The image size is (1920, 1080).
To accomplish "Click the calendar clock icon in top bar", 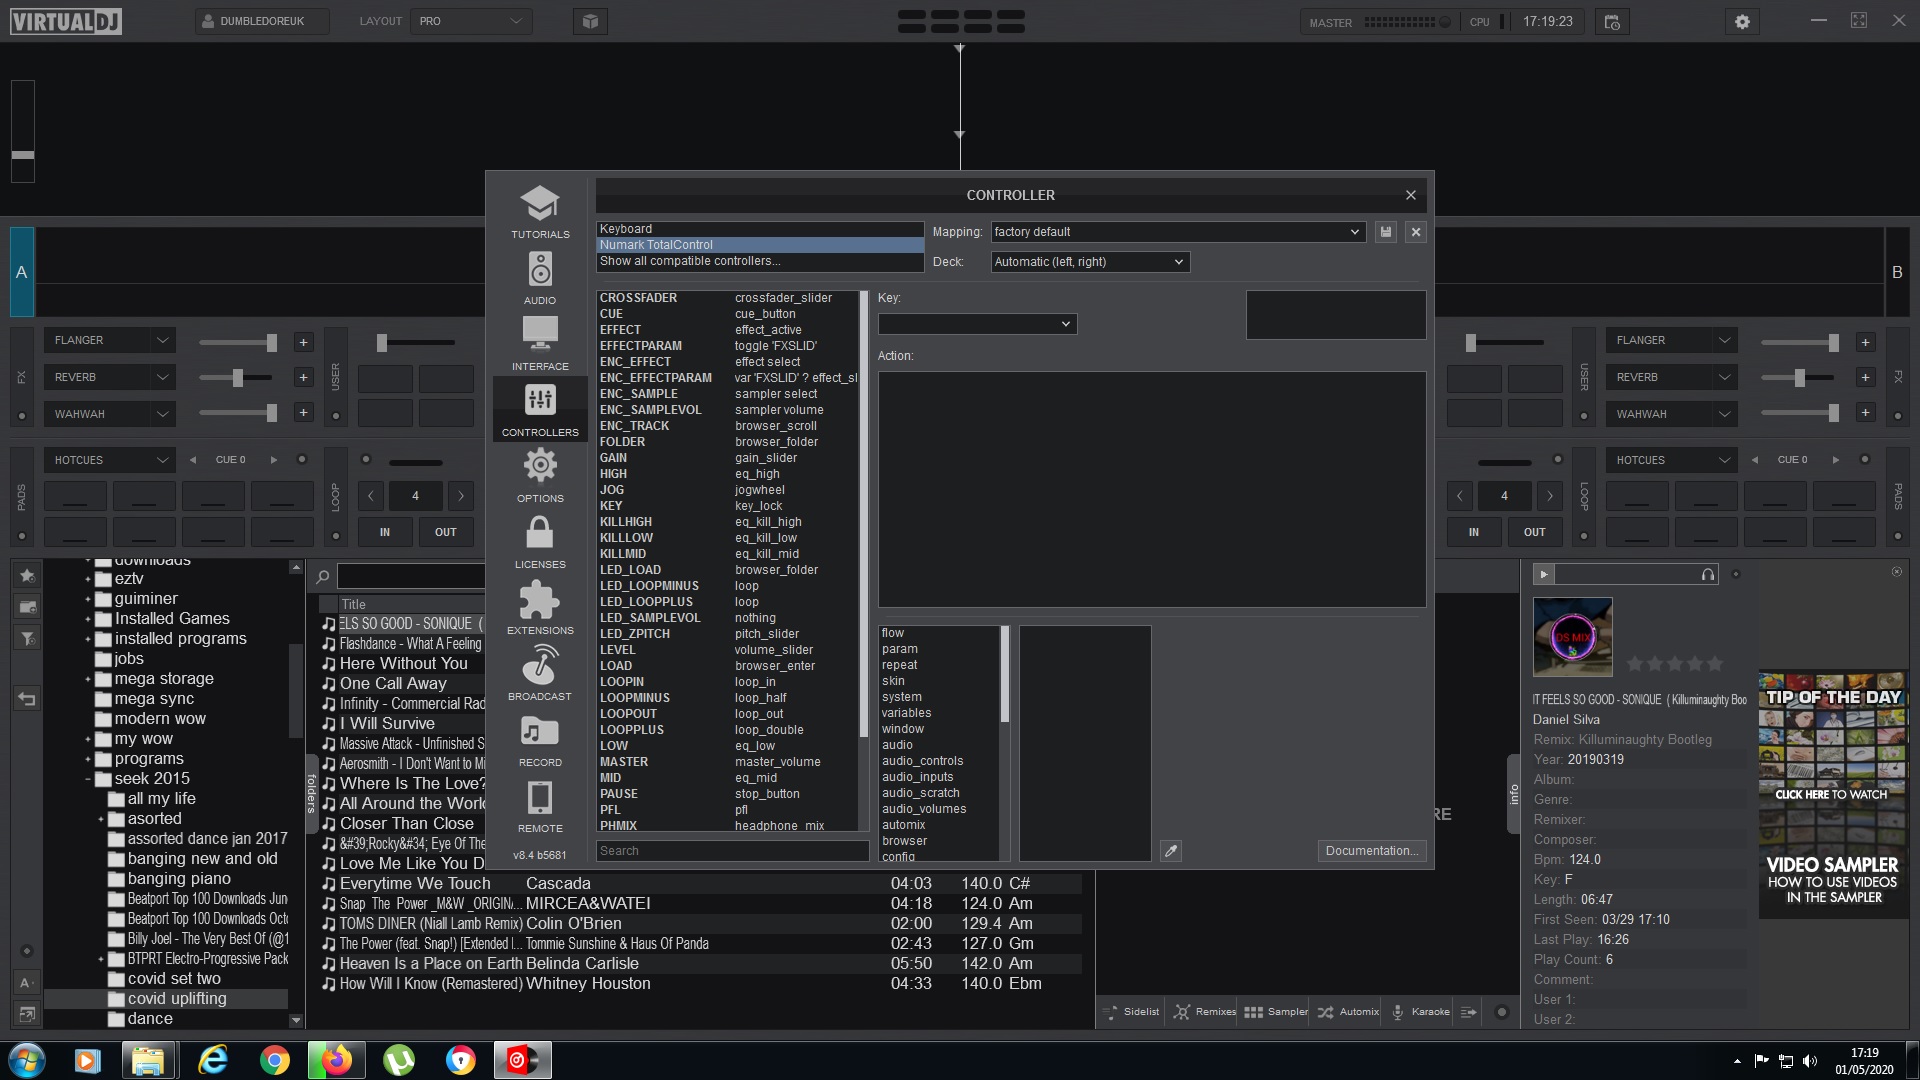I will click(1612, 21).
